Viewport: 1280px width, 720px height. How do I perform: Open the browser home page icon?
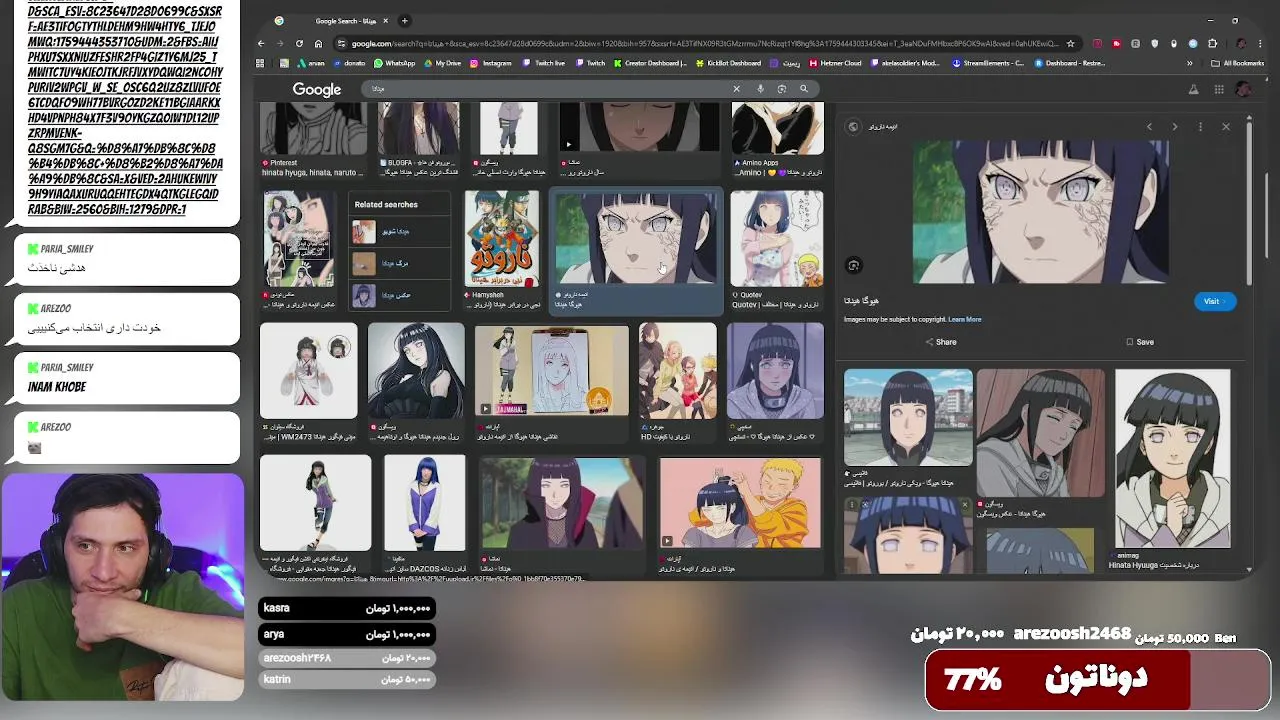(318, 43)
